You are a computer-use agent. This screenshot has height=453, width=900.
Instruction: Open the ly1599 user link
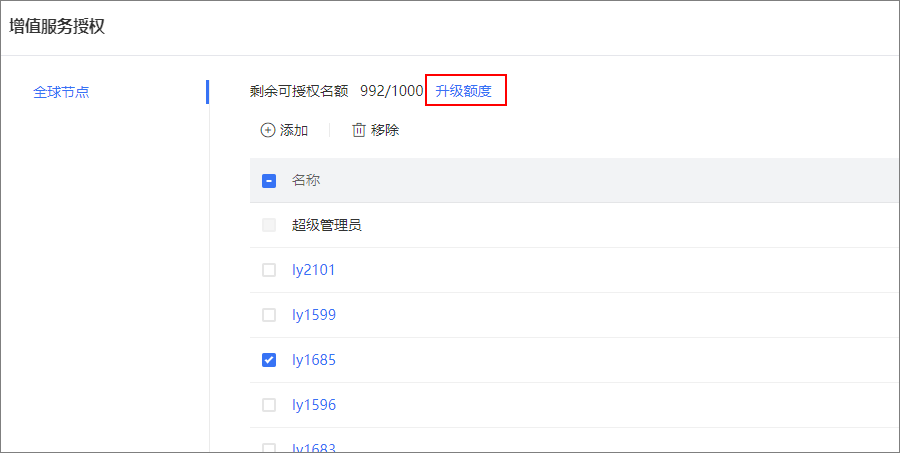[313, 315]
